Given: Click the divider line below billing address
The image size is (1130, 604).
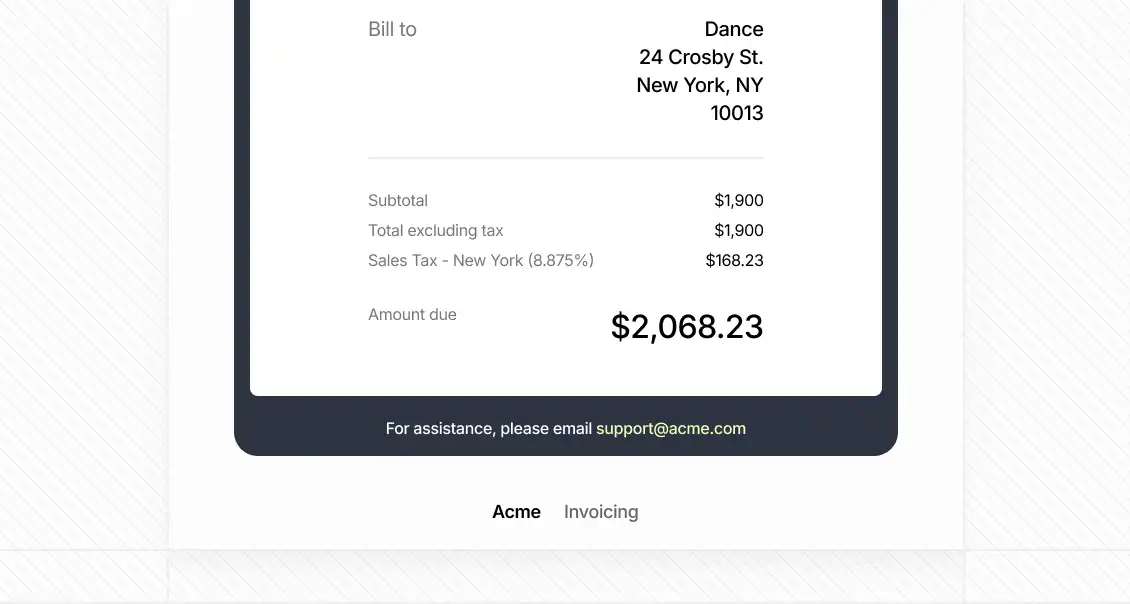Looking at the screenshot, I should click(566, 157).
